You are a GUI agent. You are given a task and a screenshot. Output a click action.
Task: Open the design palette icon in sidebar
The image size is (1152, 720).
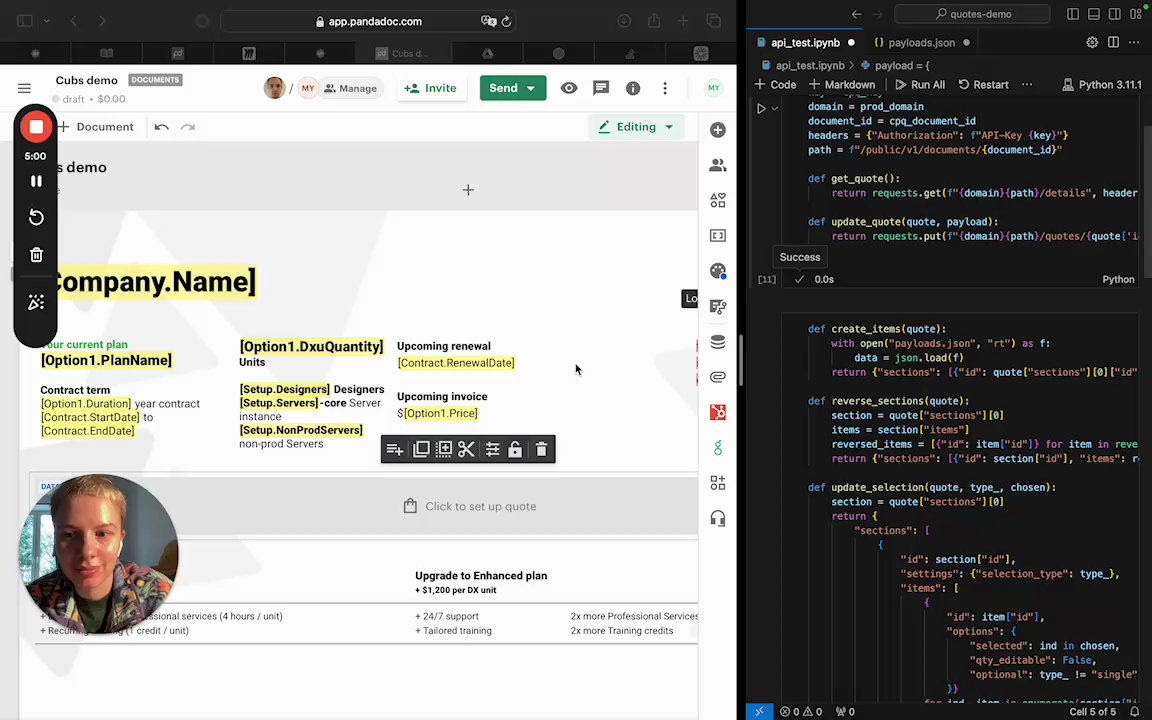pos(718,270)
